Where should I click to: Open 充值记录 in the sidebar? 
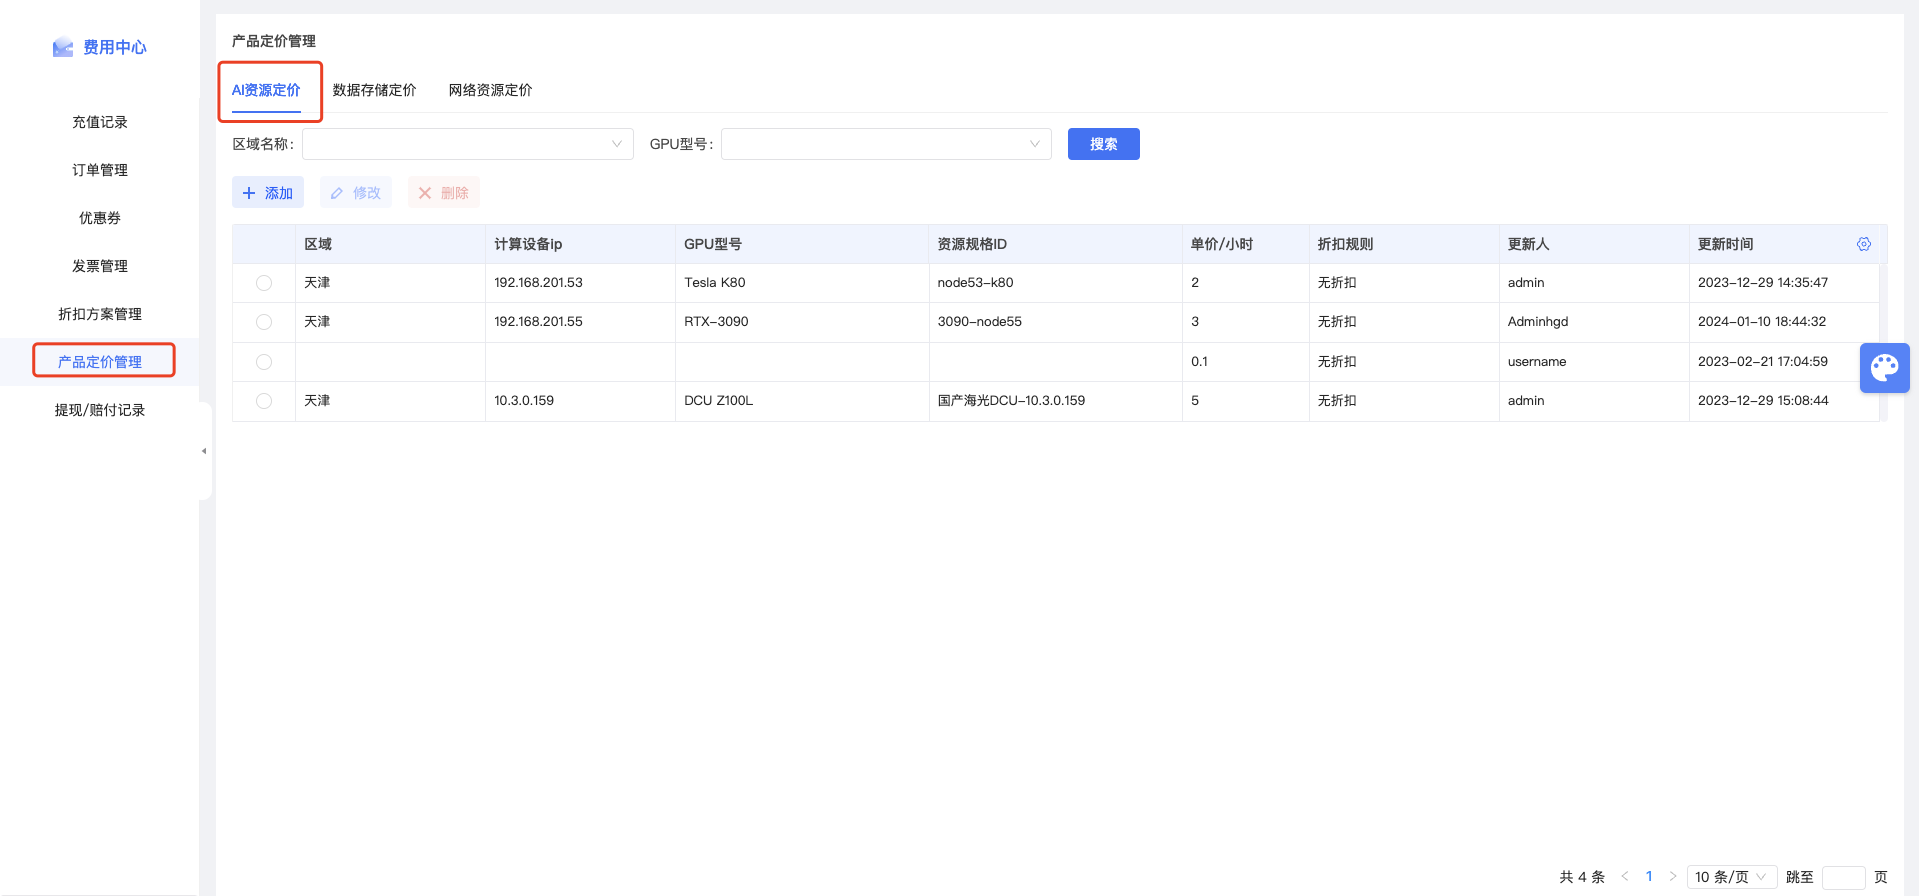click(x=100, y=122)
